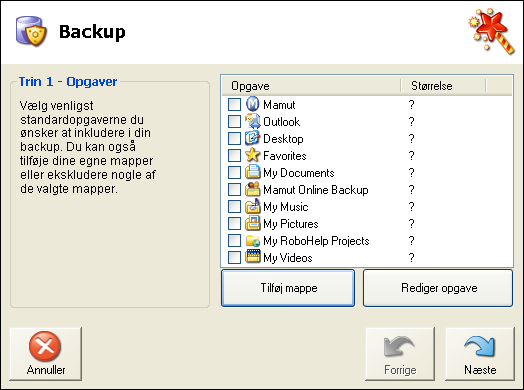The image size is (524, 390).
Task: Click the My Documents folder icon
Action: [x=253, y=172]
